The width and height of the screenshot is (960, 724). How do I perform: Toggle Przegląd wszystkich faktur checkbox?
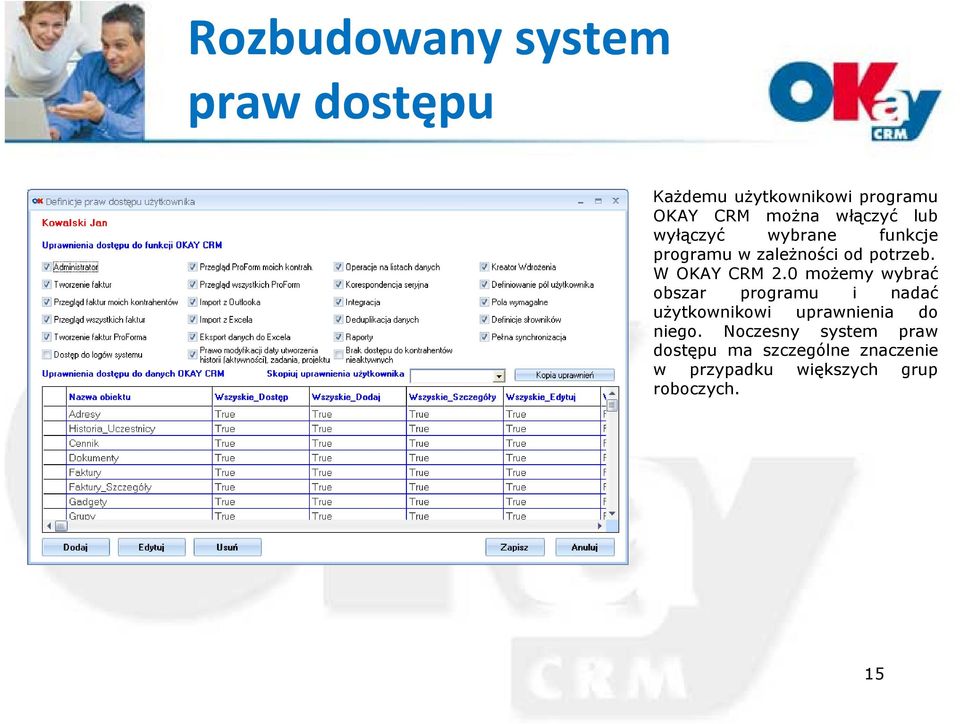click(x=47, y=319)
